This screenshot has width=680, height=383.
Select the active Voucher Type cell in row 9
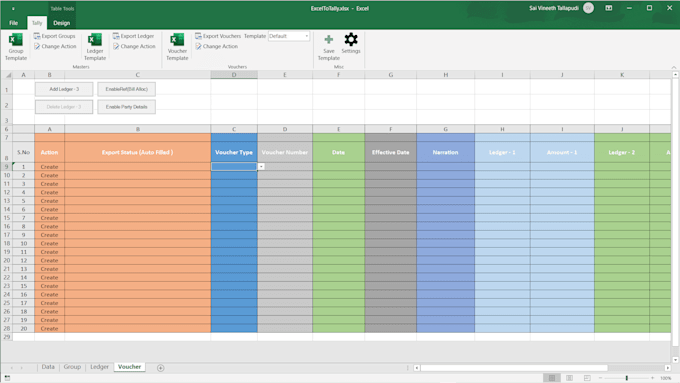[234, 167]
